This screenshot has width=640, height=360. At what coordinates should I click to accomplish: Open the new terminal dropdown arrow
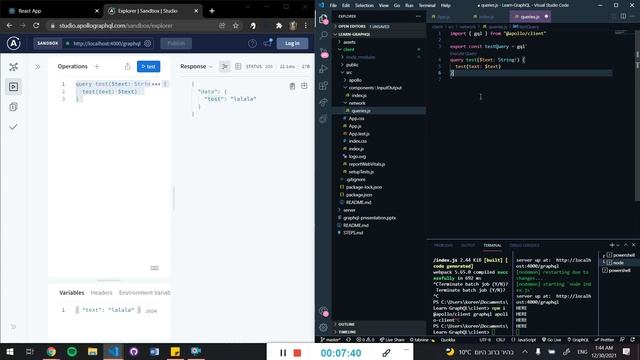pos(618,245)
